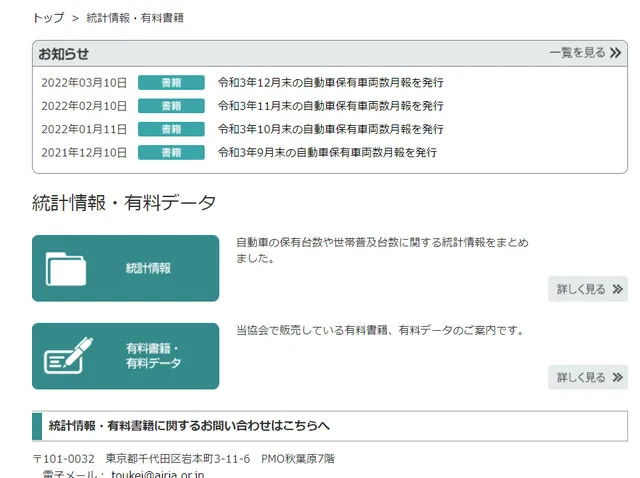Screen dimensions: 640x478
Task: Open the 一覧を見る news list link
Action: [x=585, y=53]
